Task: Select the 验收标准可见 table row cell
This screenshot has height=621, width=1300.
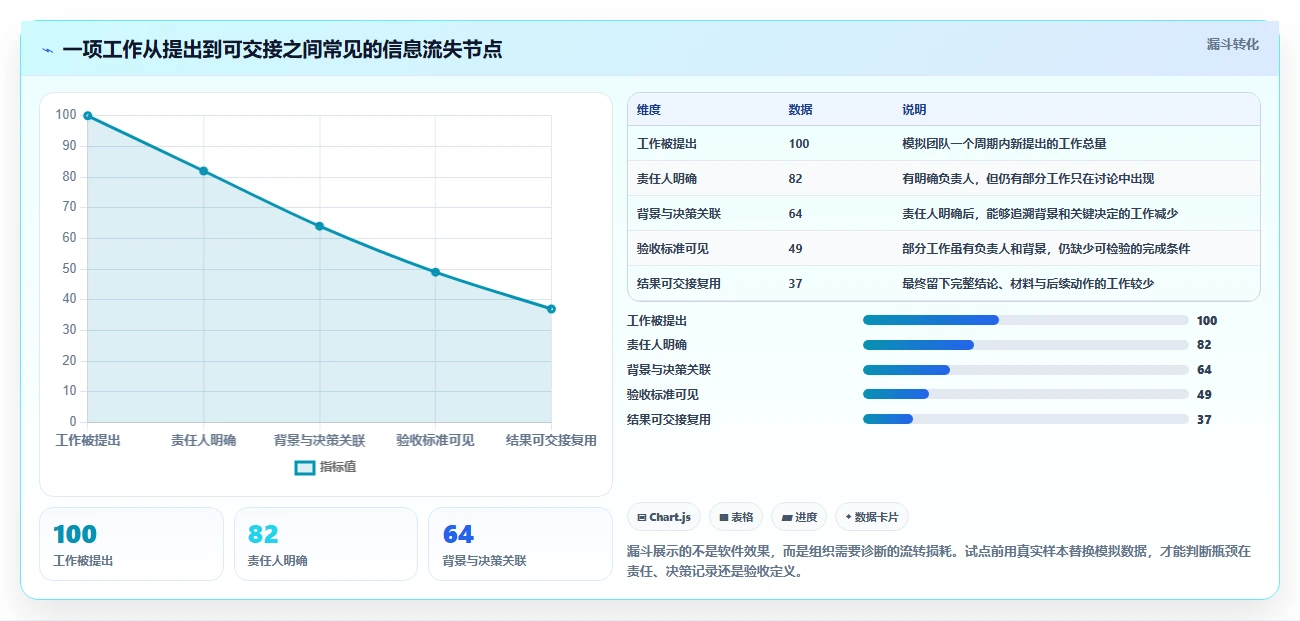Action: click(673, 249)
